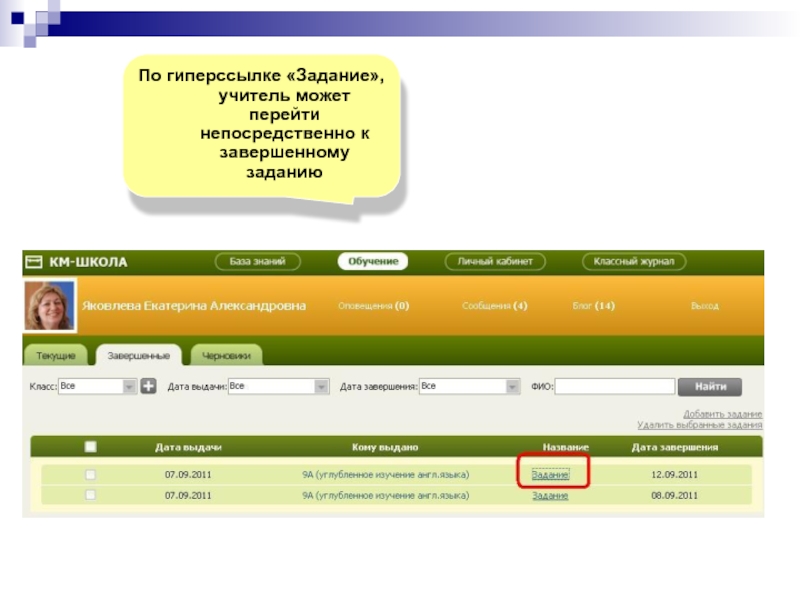The image size is (800, 600).
Task: Click the 08.09.2011 completion date
Action: tap(674, 495)
